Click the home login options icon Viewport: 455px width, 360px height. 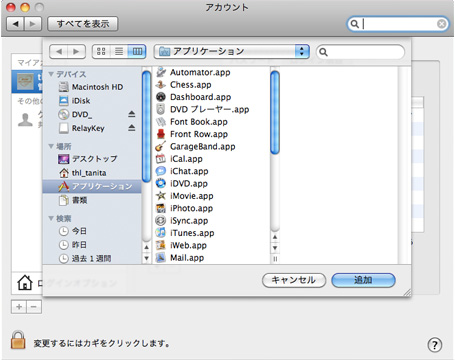[25, 283]
